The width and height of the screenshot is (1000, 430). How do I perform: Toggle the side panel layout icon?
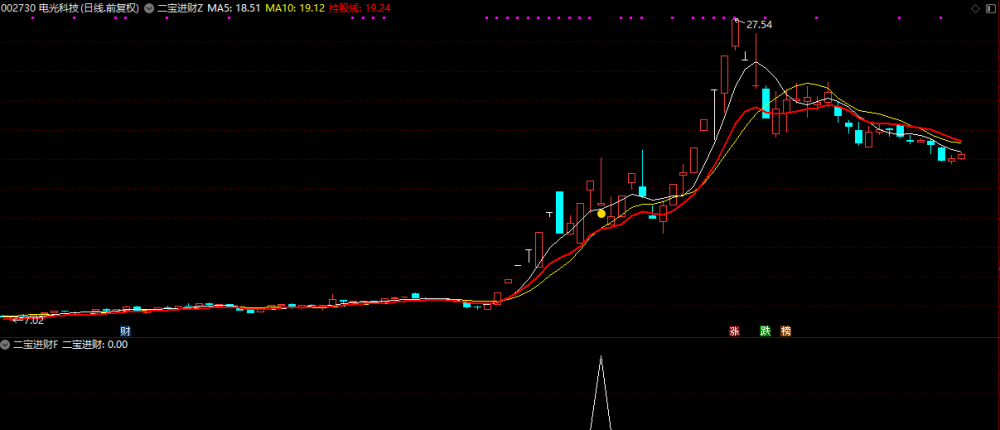tap(990, 8)
